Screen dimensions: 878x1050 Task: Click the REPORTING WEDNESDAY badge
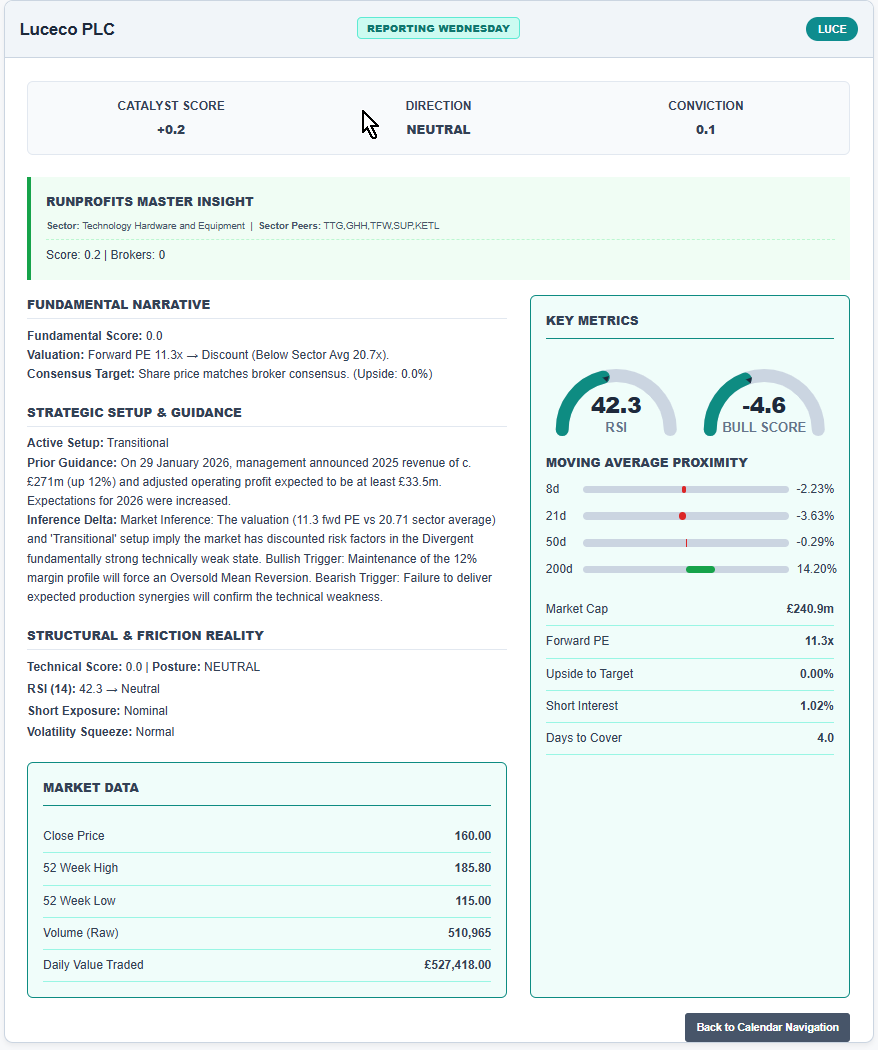coord(438,28)
